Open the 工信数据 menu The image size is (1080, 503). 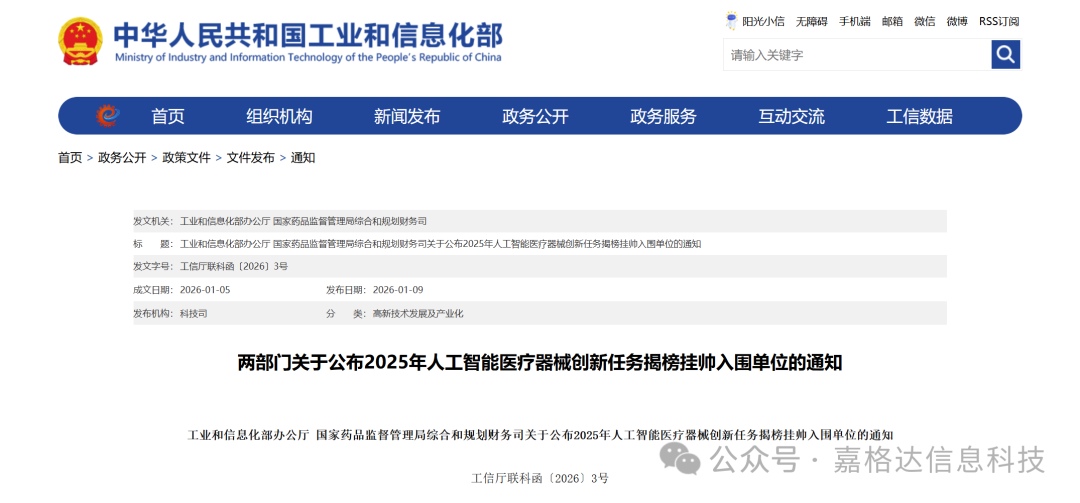920,116
